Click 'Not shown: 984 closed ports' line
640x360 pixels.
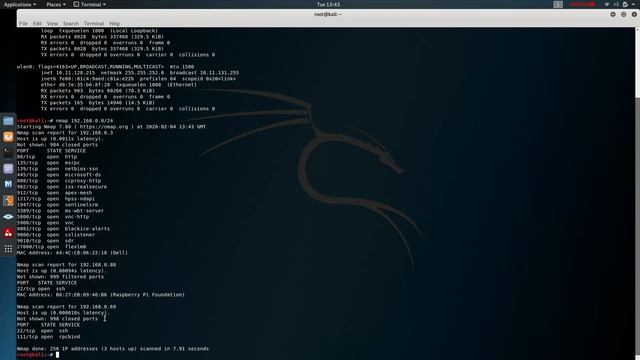pos(57,144)
